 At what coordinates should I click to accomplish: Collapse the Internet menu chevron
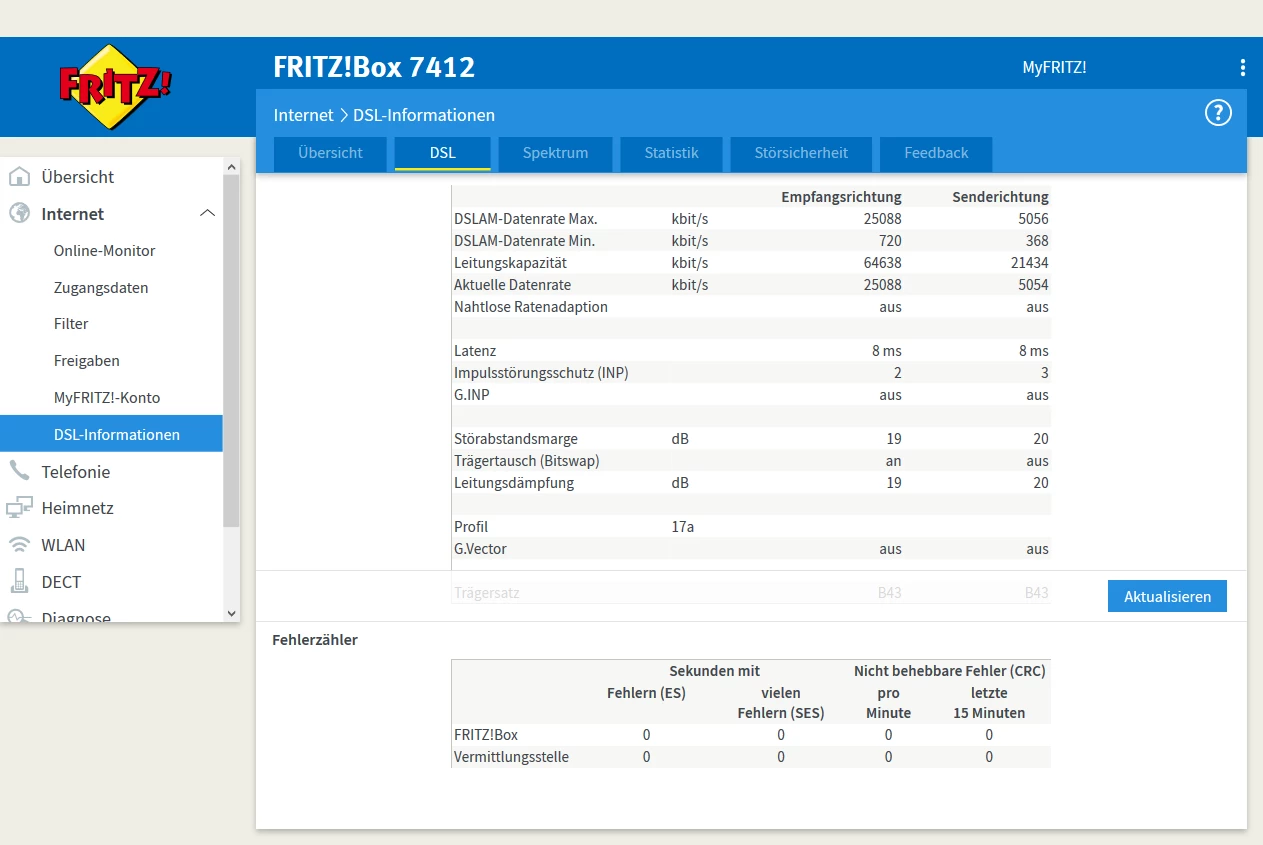click(207, 213)
